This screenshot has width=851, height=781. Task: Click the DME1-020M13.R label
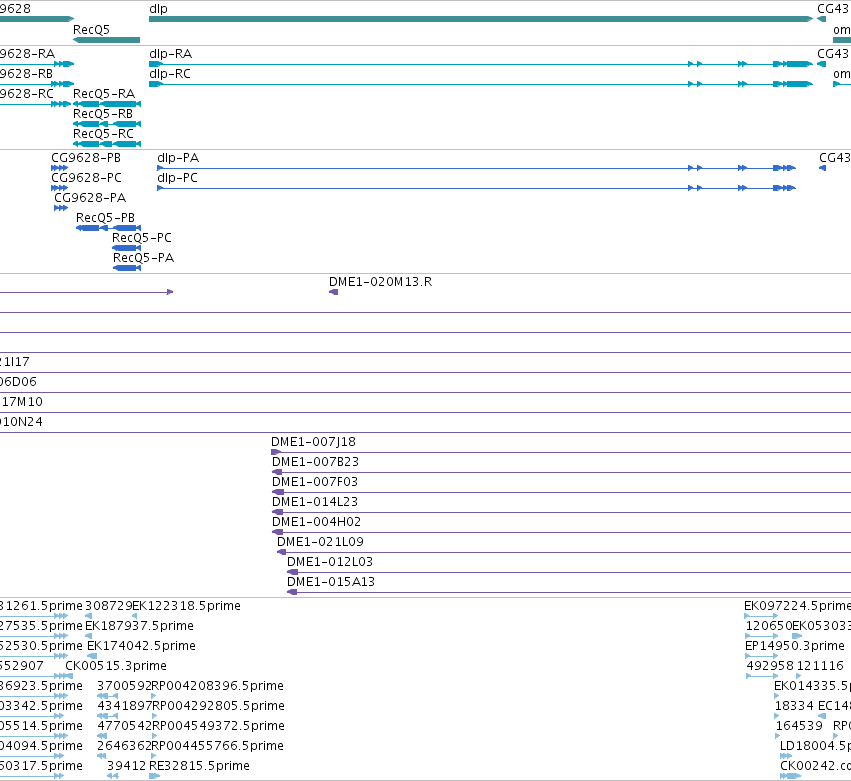[x=380, y=282]
